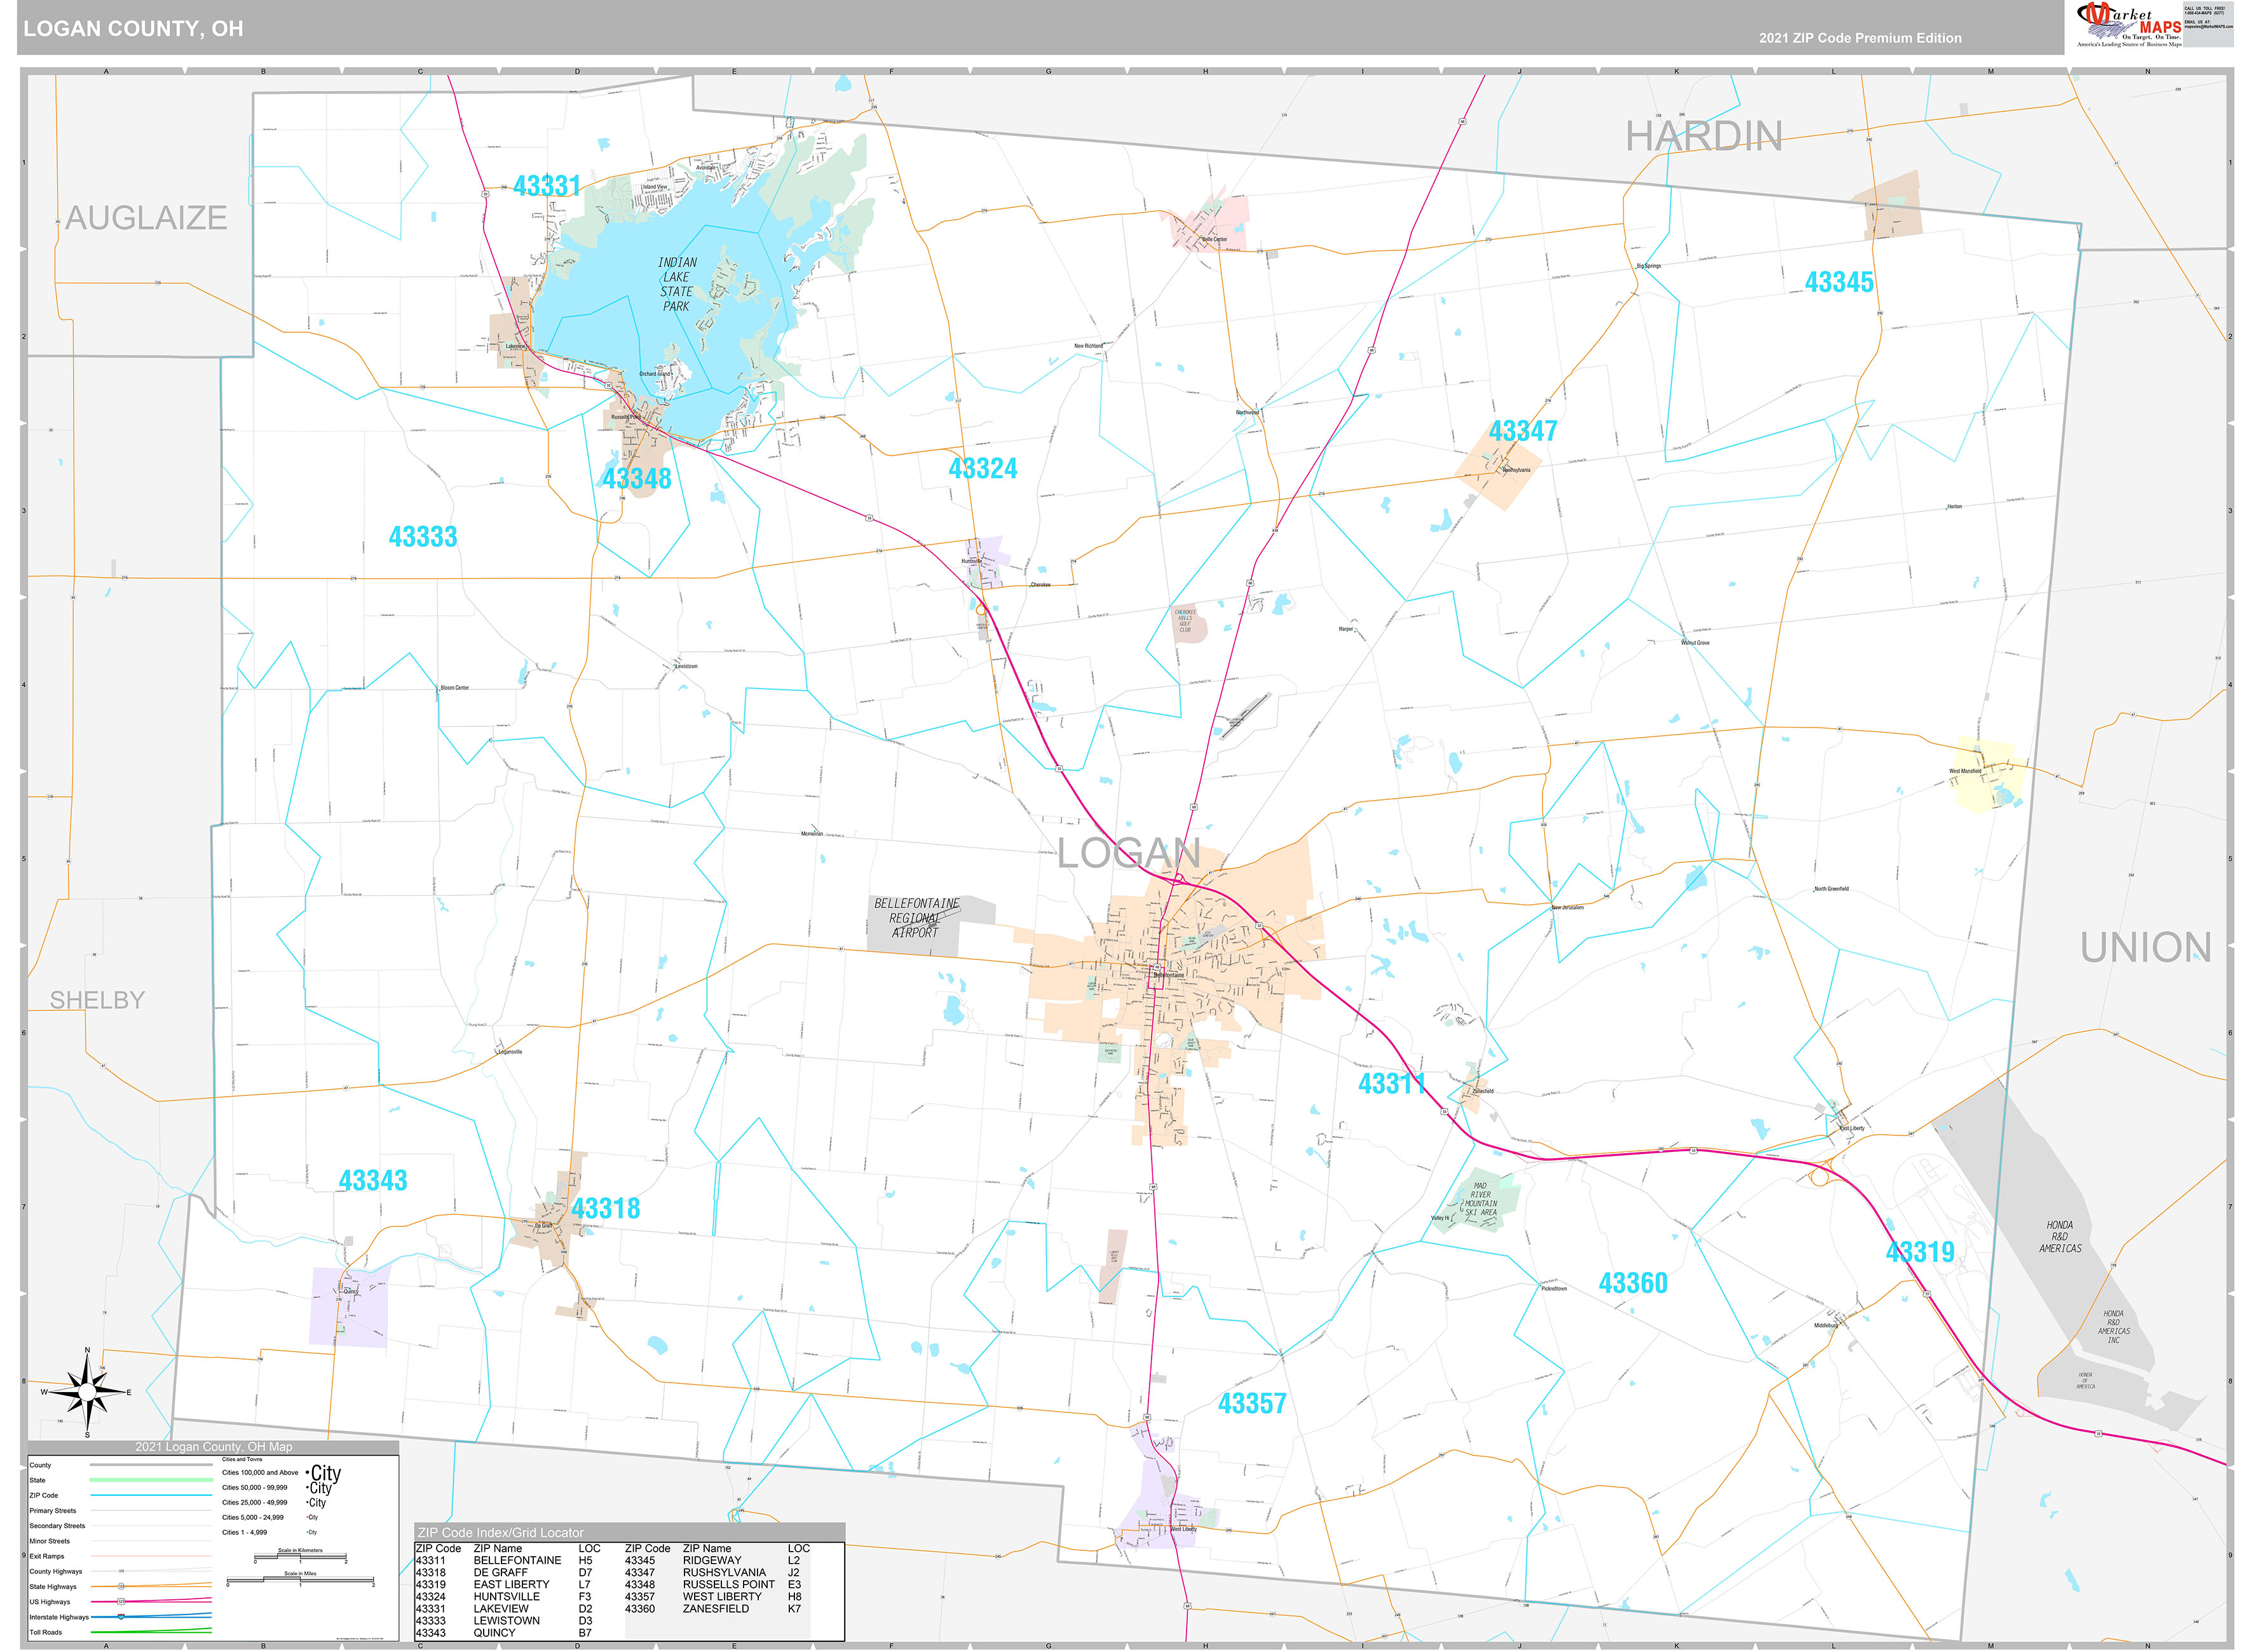
Task: Click ZIP label 43360 on the map
Action: point(1633,1283)
